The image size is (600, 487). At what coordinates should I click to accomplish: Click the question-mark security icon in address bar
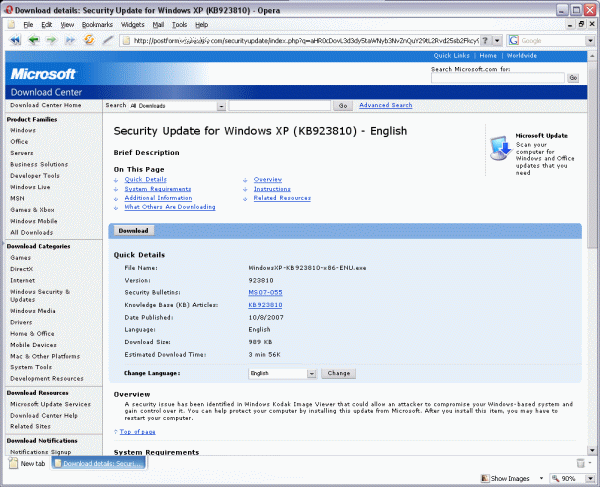485,40
